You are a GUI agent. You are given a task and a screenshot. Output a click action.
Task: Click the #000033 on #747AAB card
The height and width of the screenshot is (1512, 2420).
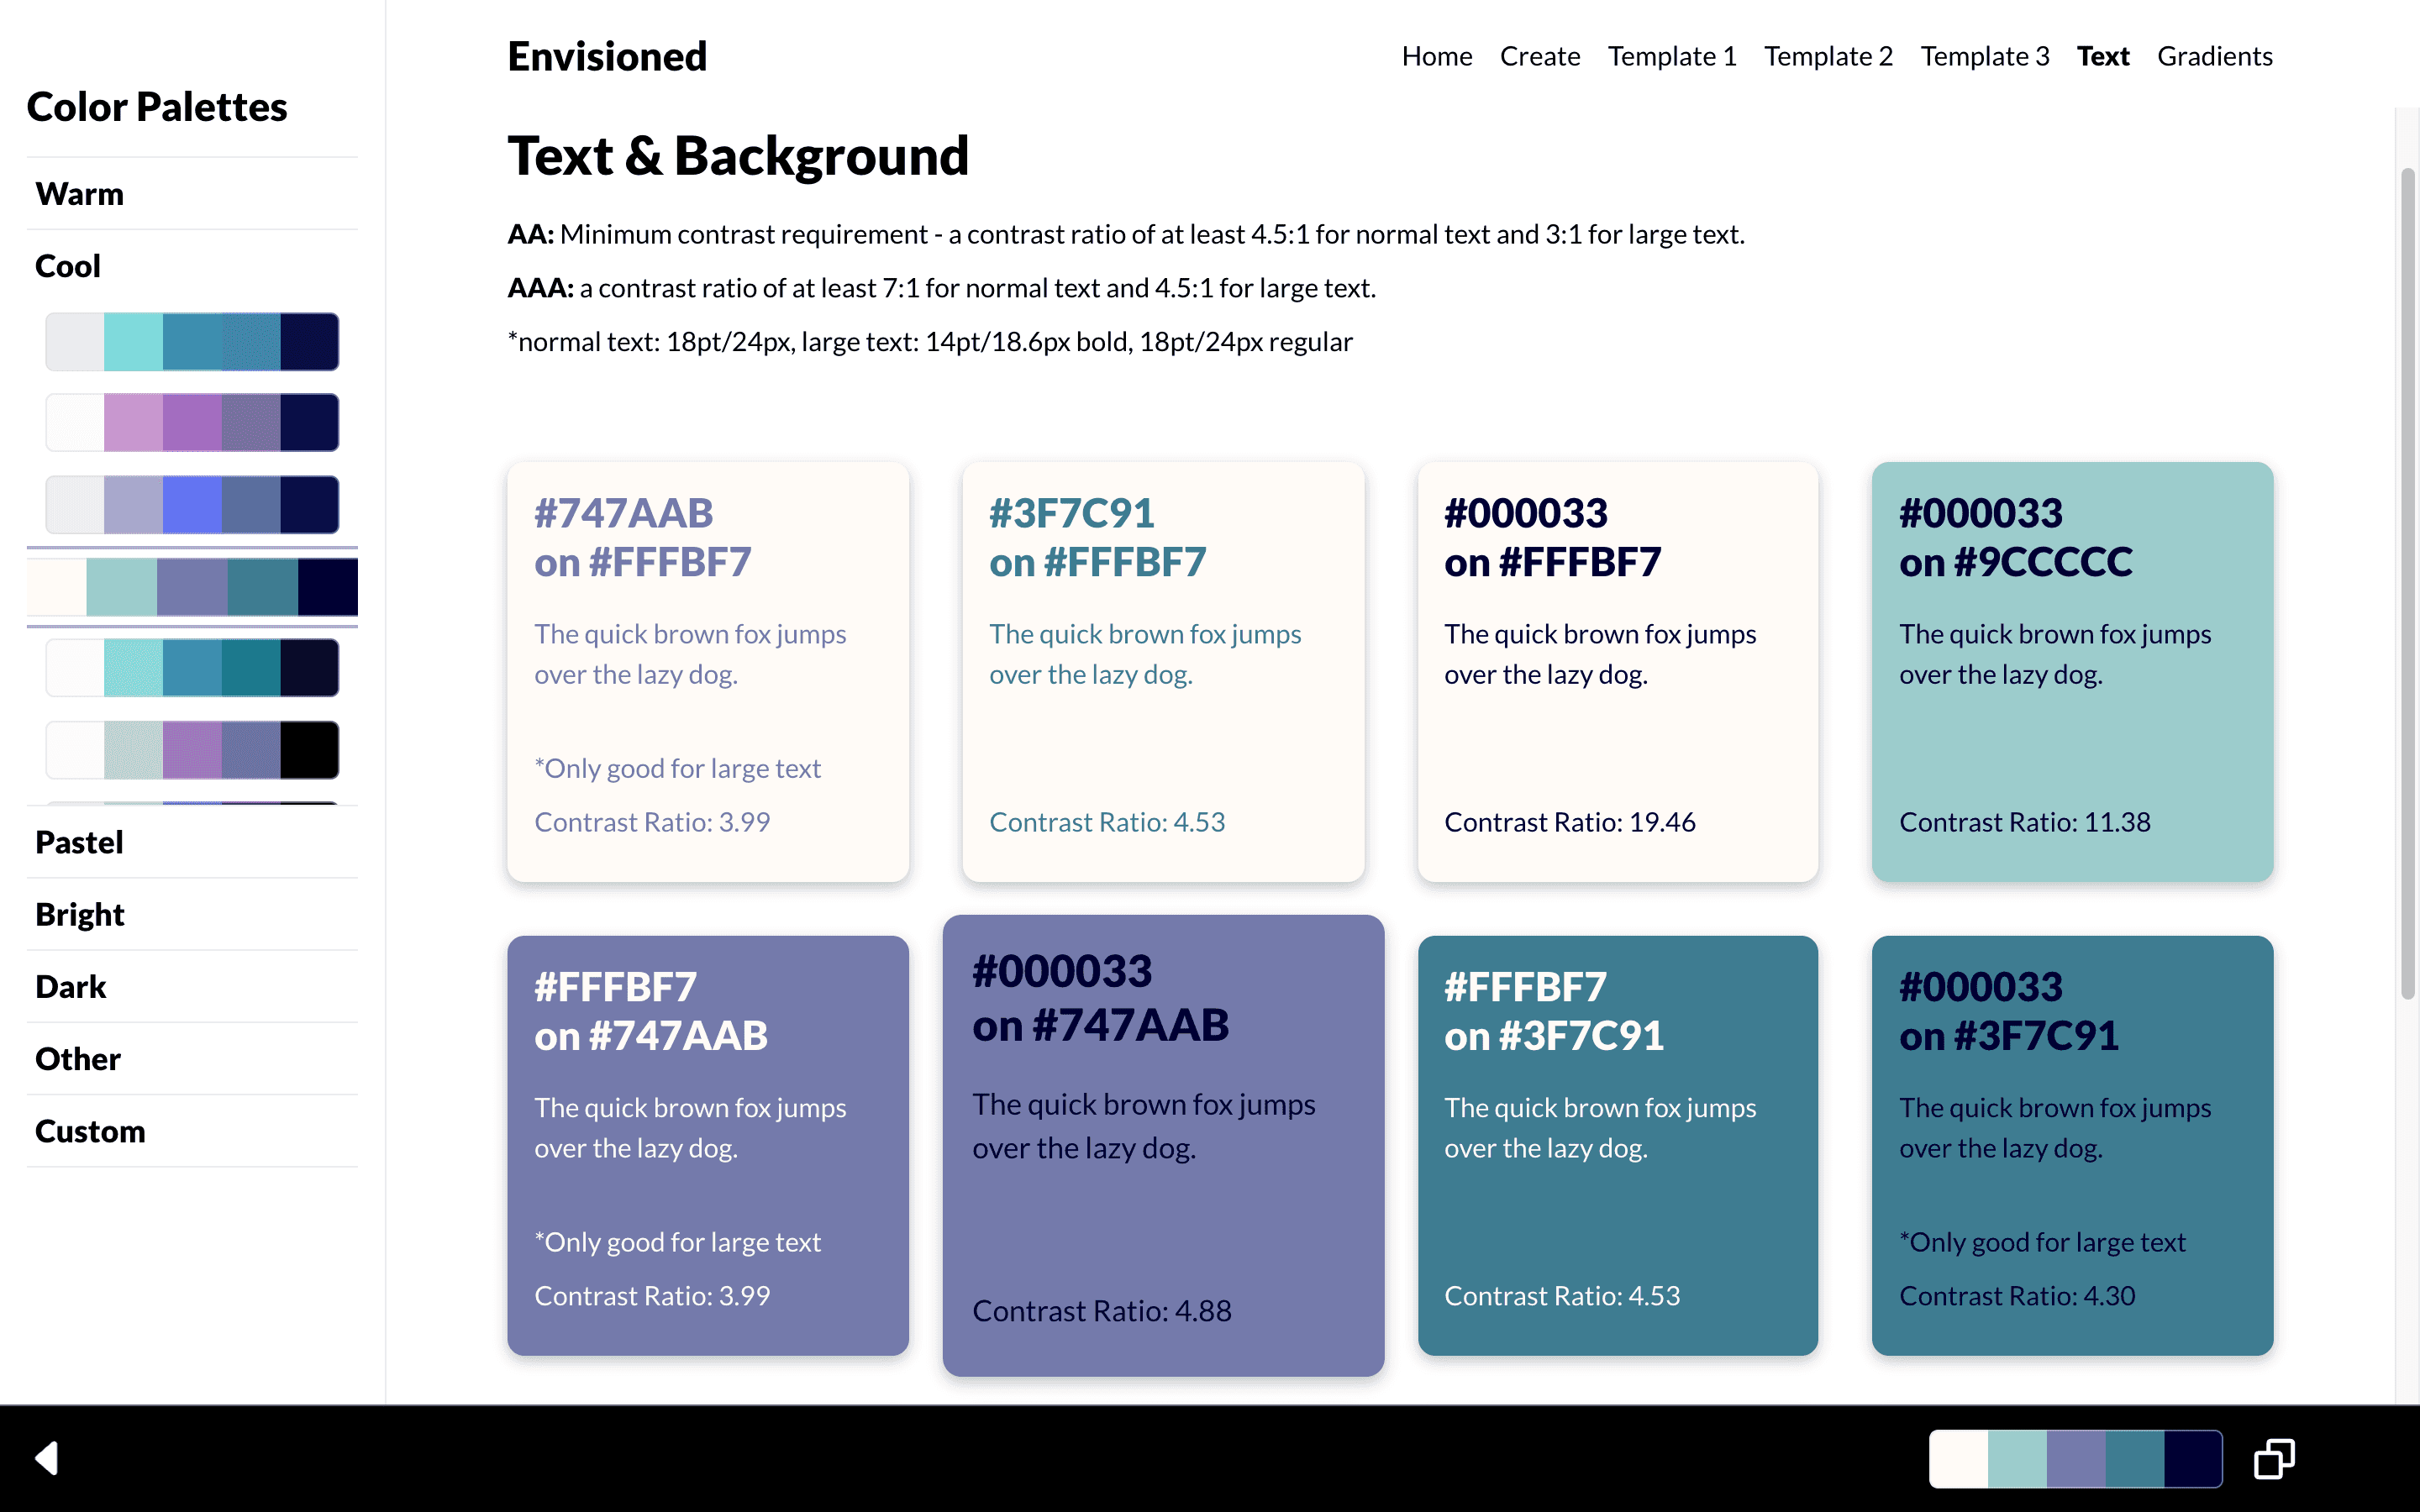pyautogui.click(x=1163, y=1145)
